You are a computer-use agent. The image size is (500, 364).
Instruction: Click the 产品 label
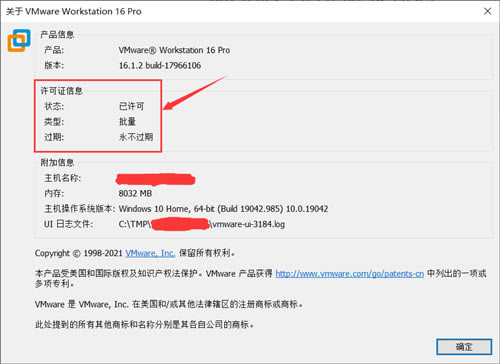pyautogui.click(x=54, y=50)
